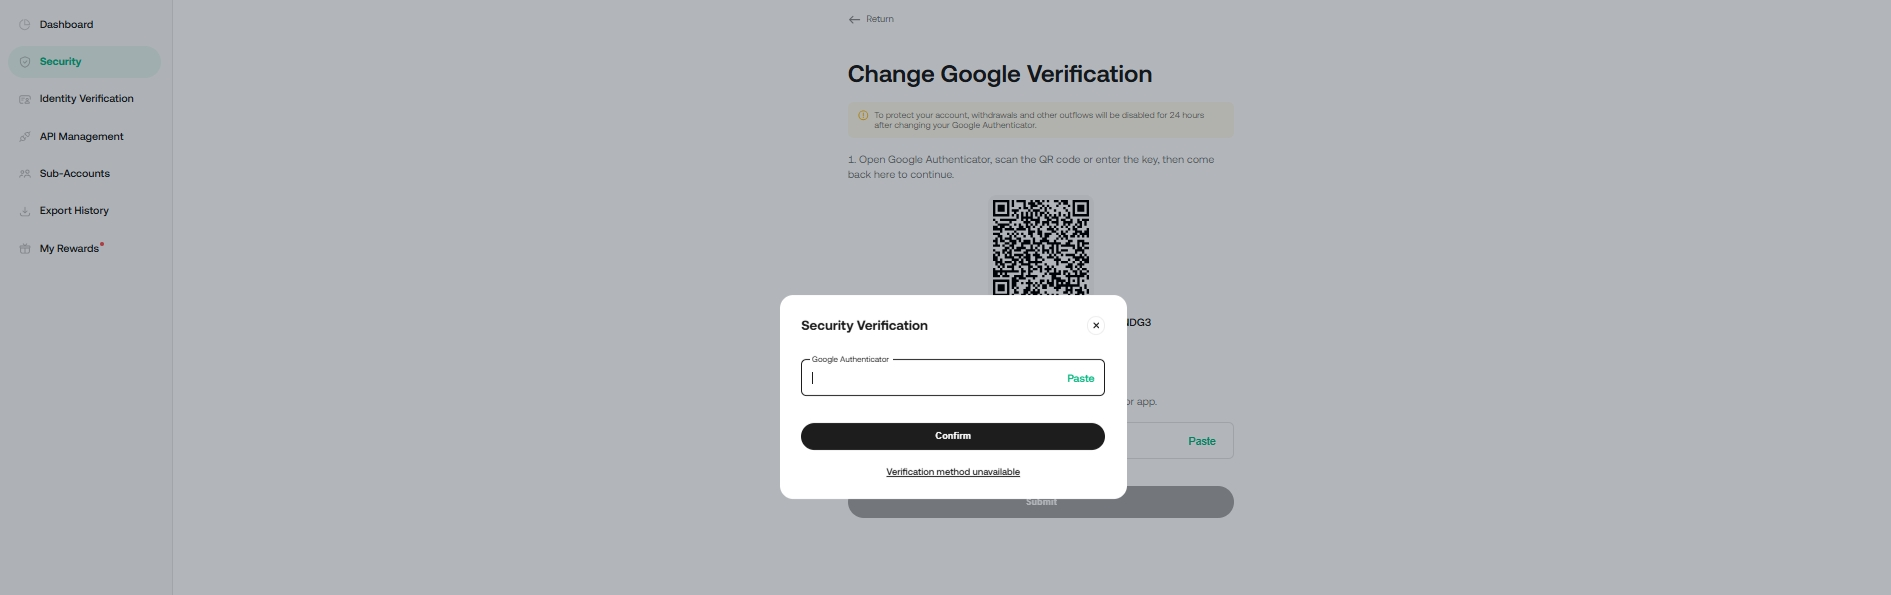The width and height of the screenshot is (1891, 595).
Task: Click the Paste button behind the dialog
Action: click(1201, 441)
